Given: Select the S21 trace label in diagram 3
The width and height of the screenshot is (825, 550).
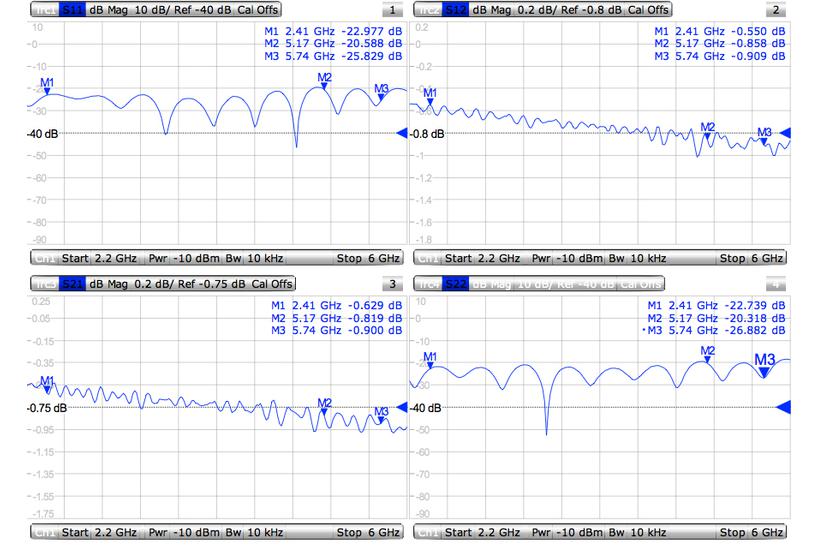Looking at the screenshot, I should pyautogui.click(x=72, y=284).
